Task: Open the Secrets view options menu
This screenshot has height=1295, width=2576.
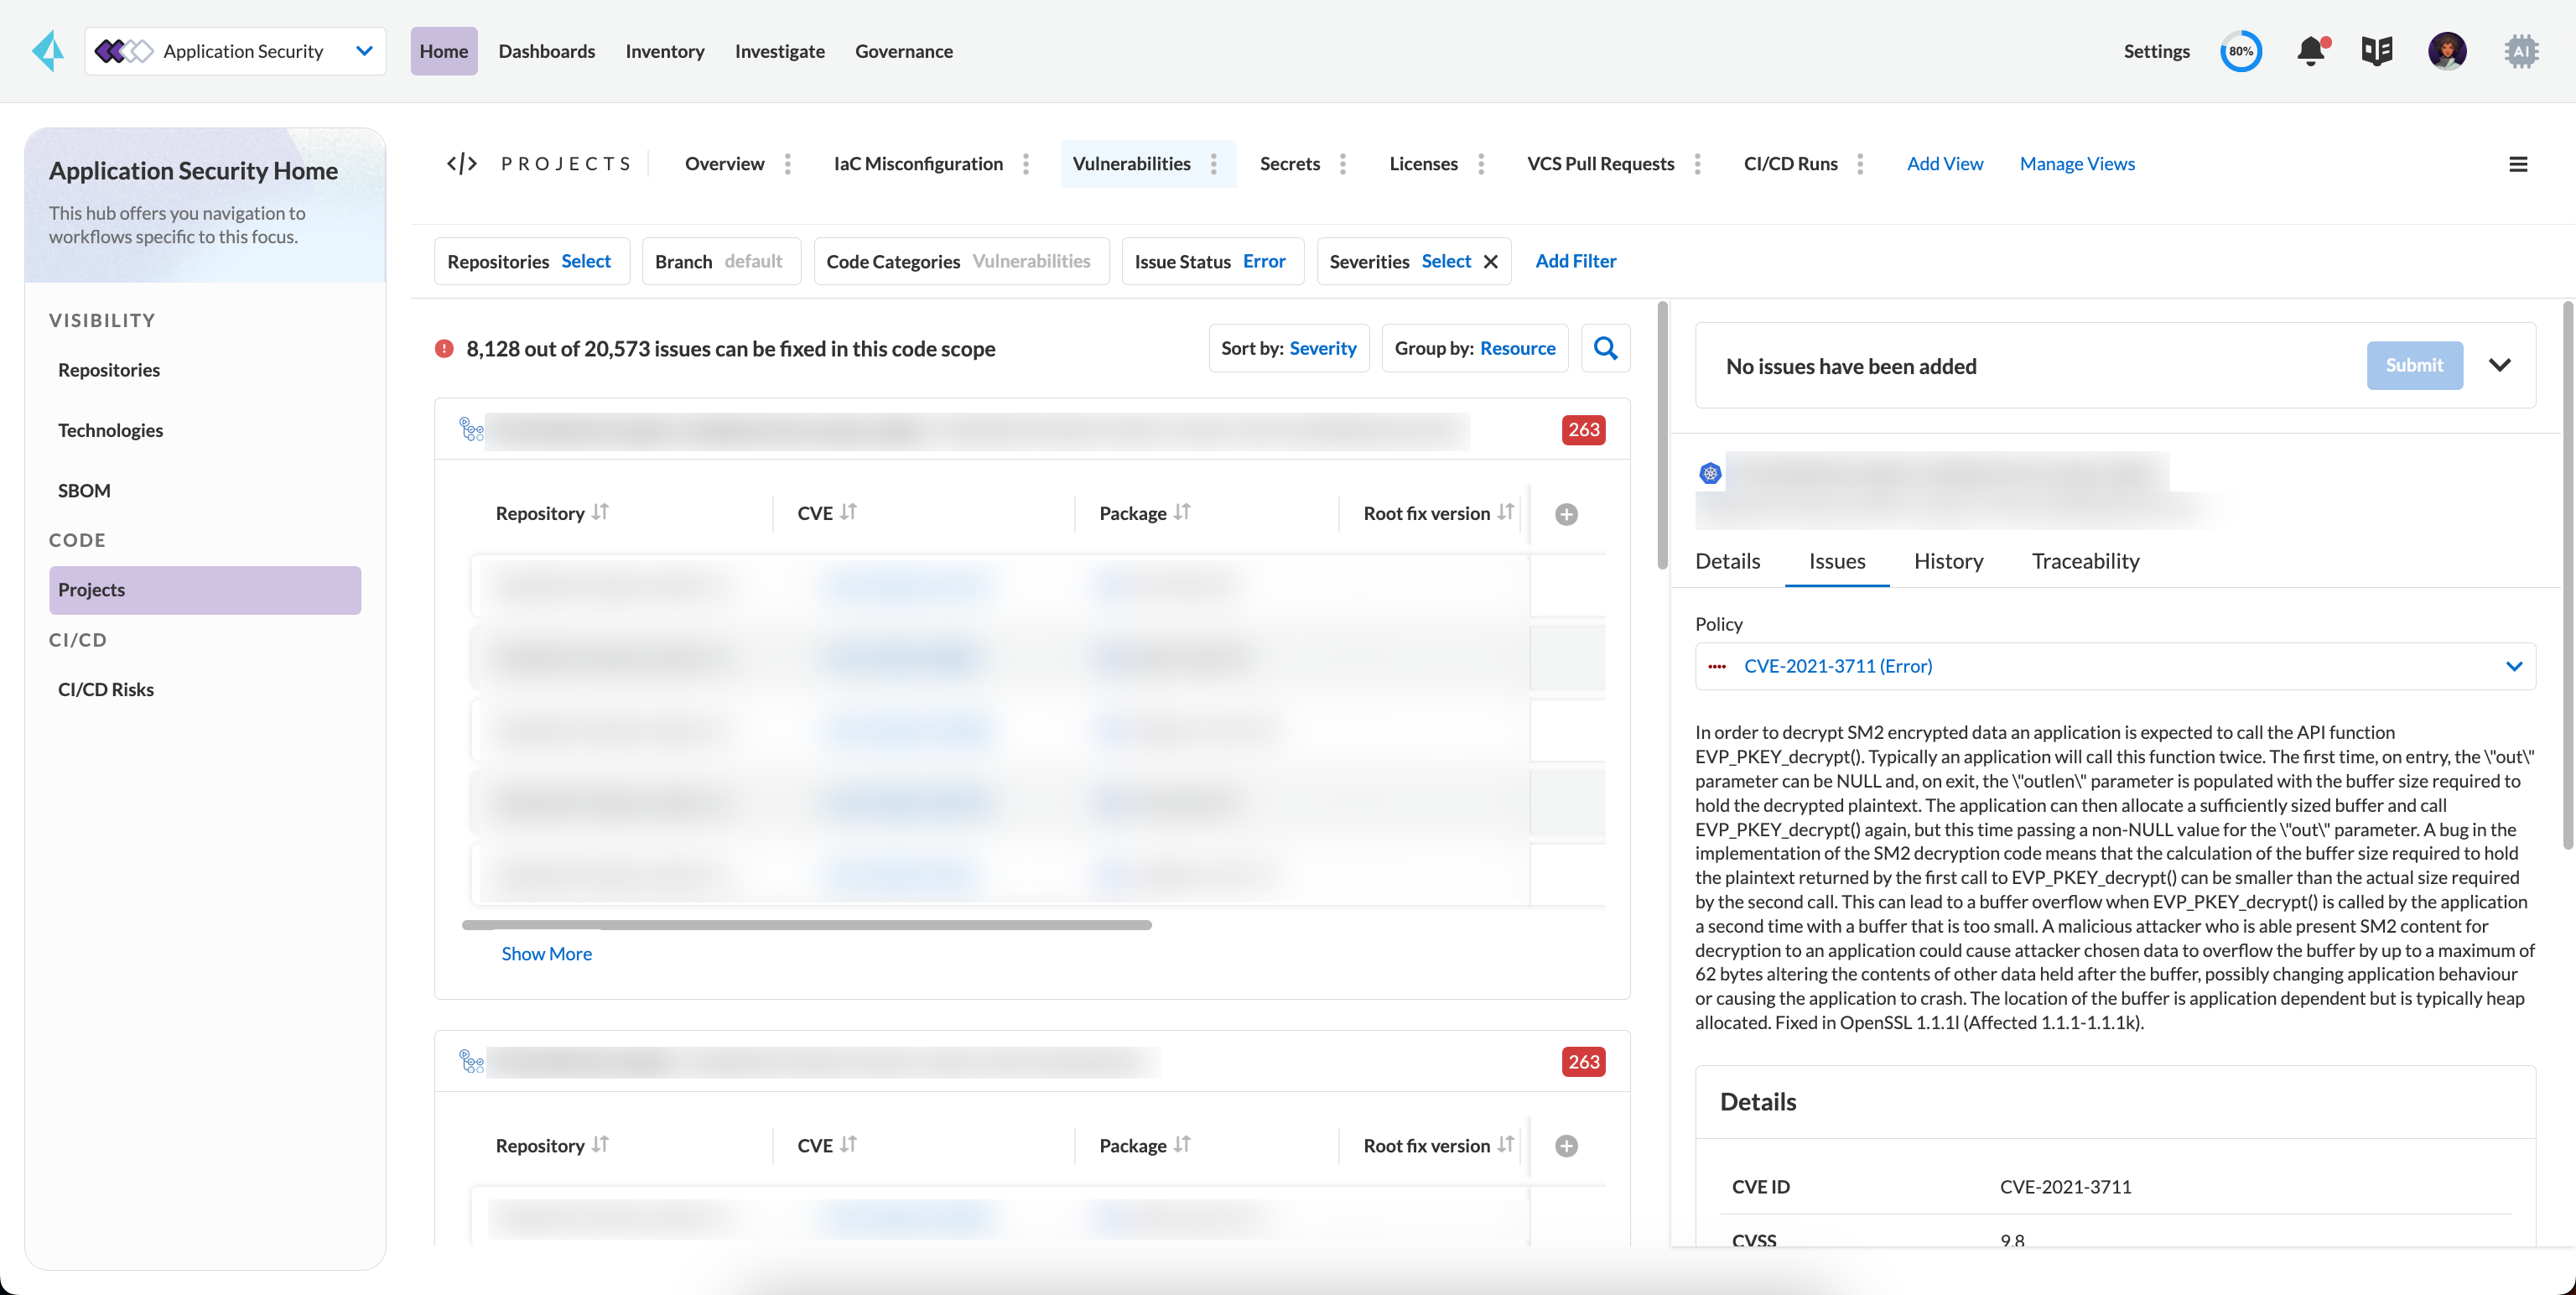Action: click(x=1343, y=164)
